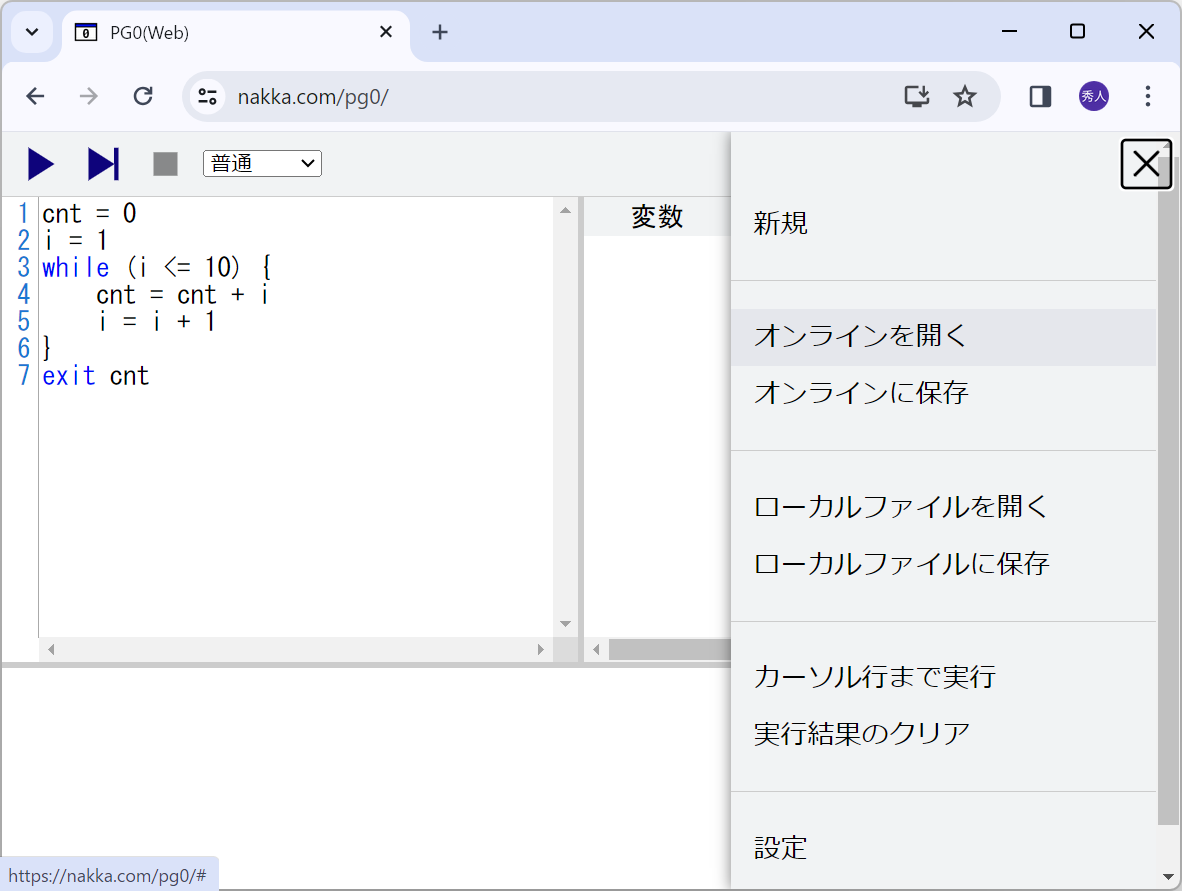Image resolution: width=1182 pixels, height=891 pixels.
Task: Click the 秀人 profile avatar
Action: click(1093, 96)
